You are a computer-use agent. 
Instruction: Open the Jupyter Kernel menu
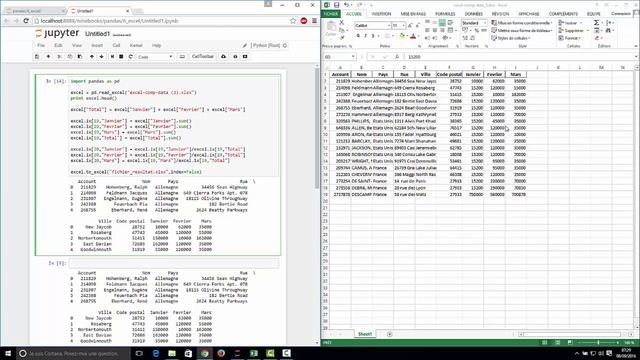click(x=136, y=45)
